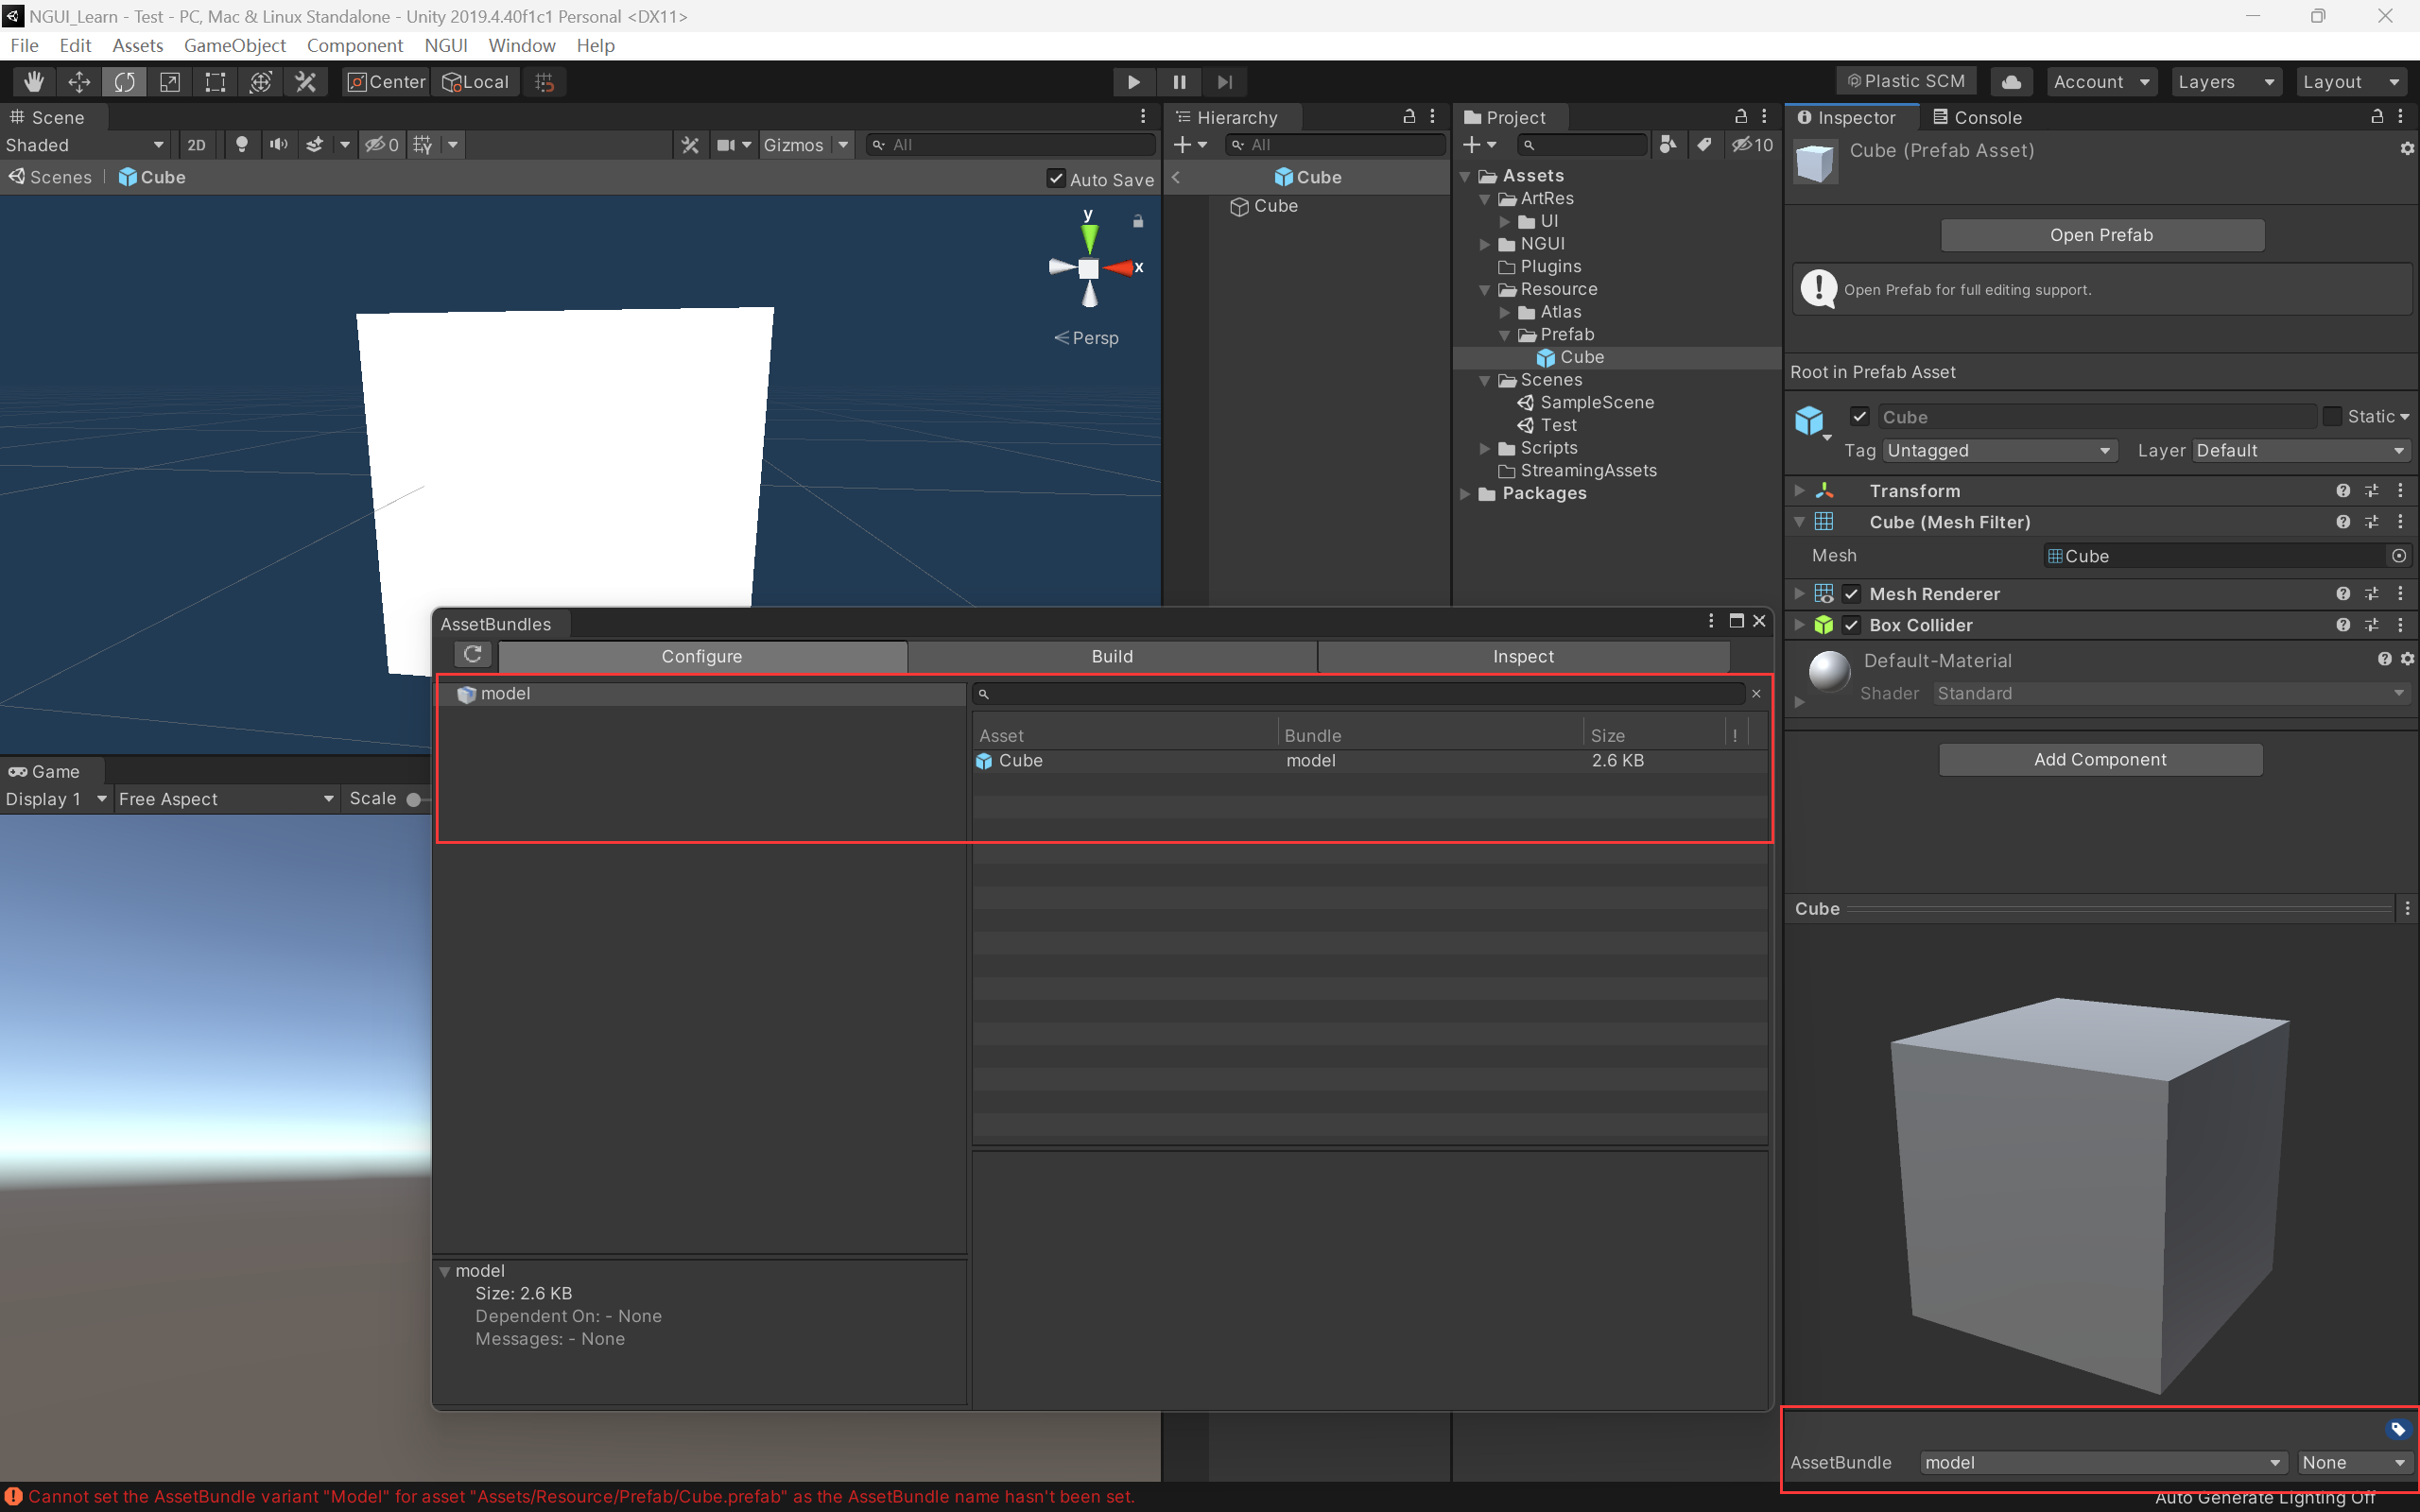
Task: Click the search input field in AssetBundles
Action: 1368,694
